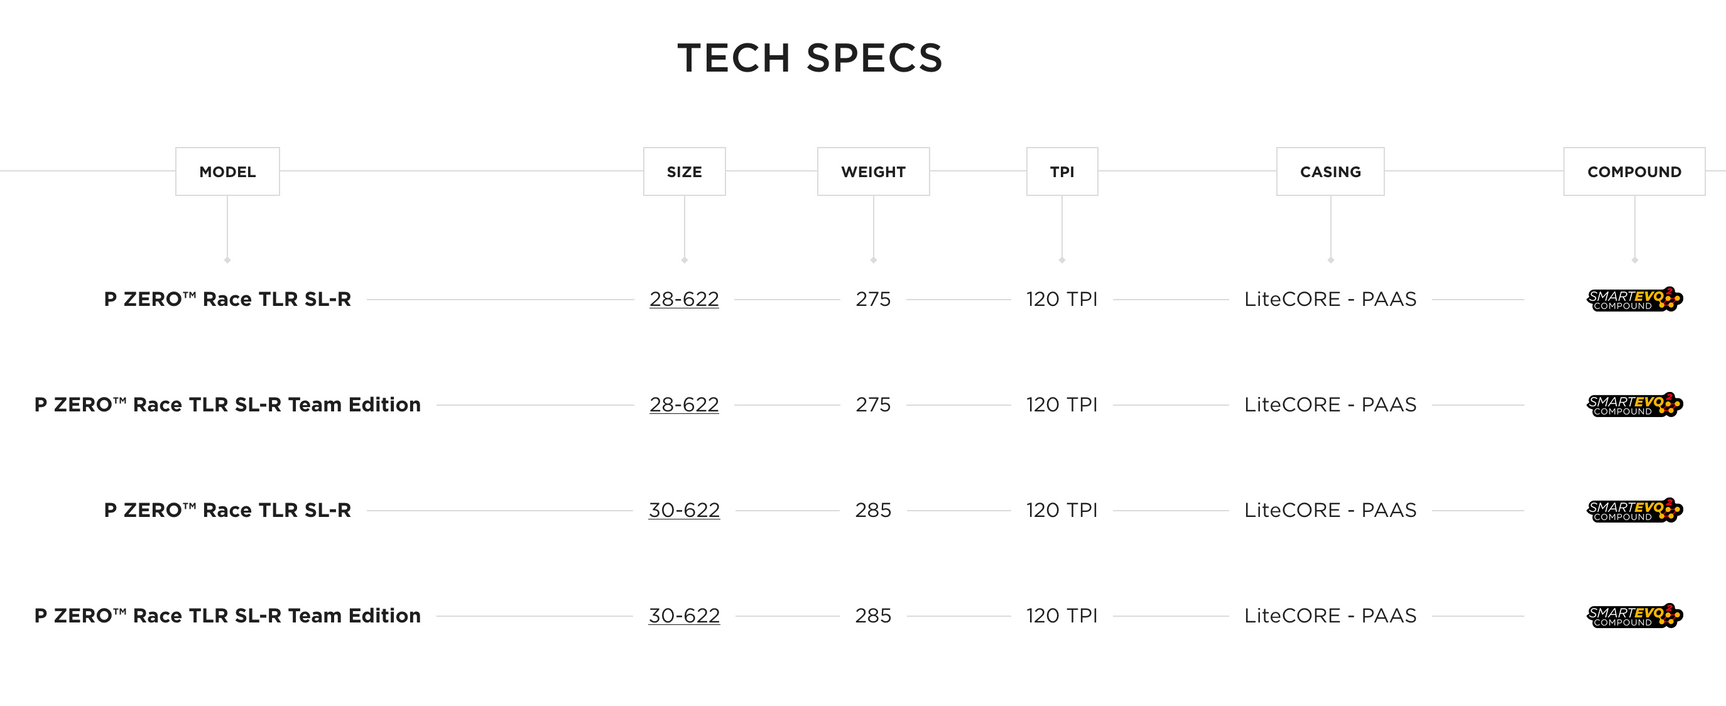Click SmartEVO logo for 30-622 SL-R non-Team row

[1634, 511]
